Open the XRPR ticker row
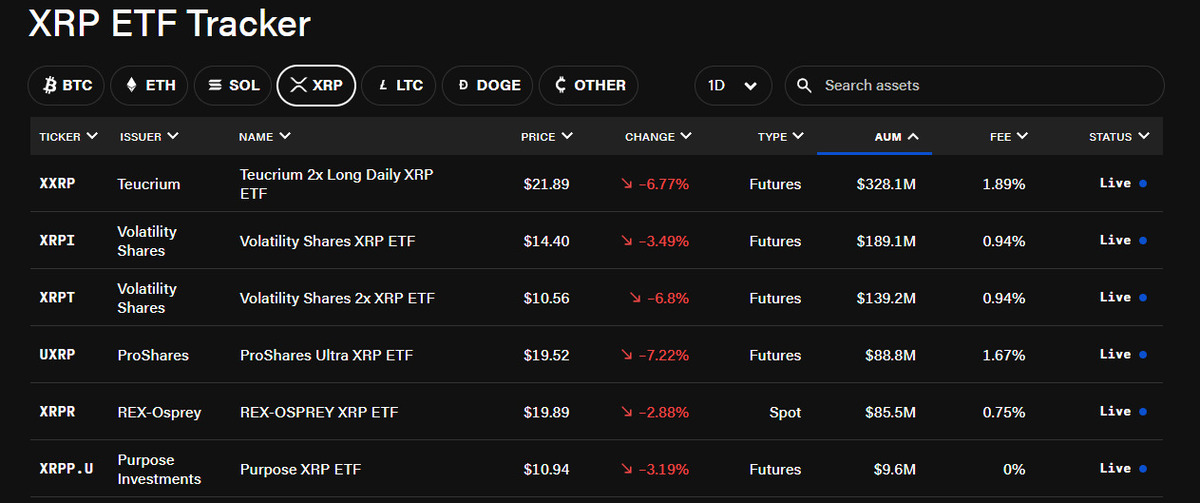The width and height of the screenshot is (1200, 503). coord(57,412)
